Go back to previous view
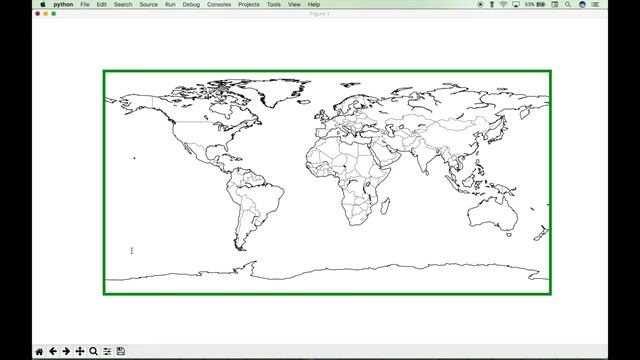This screenshot has height=360, width=640. tap(53, 351)
